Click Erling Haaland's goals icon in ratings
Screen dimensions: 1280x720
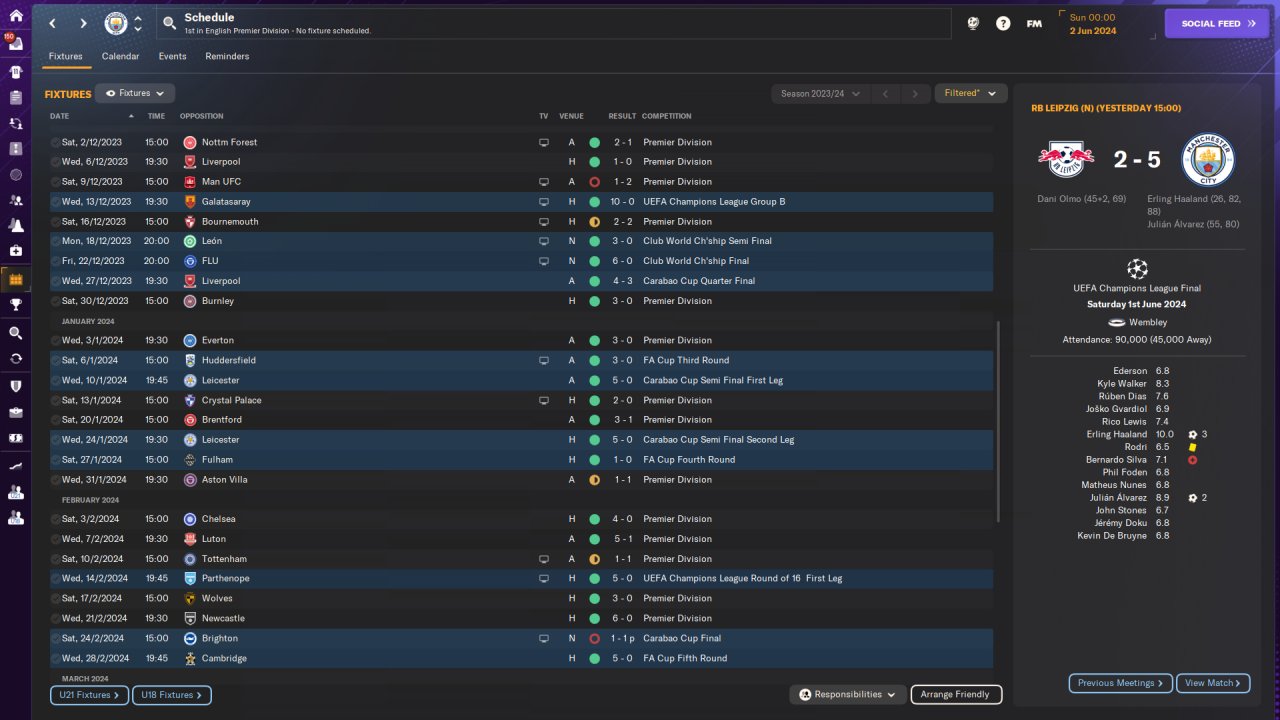[1193, 435]
